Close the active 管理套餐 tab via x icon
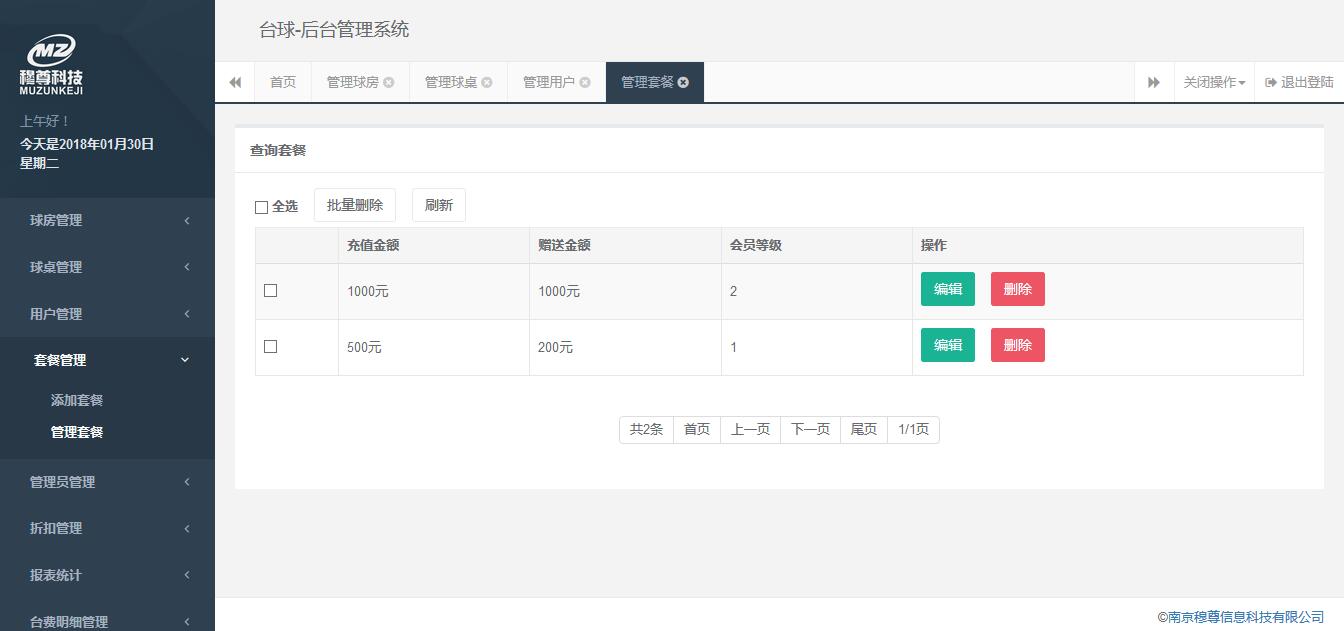The image size is (1344, 631). [684, 83]
